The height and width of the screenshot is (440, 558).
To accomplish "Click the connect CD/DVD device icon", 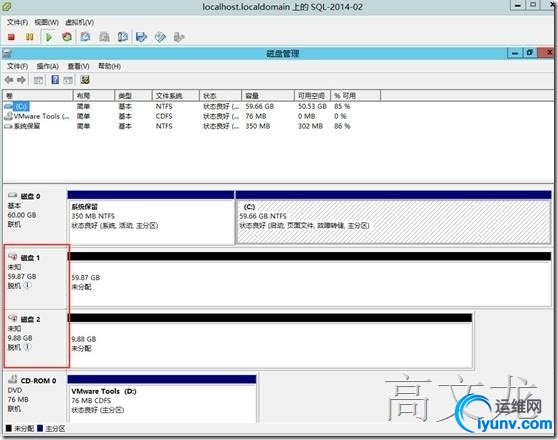I will coord(160,37).
